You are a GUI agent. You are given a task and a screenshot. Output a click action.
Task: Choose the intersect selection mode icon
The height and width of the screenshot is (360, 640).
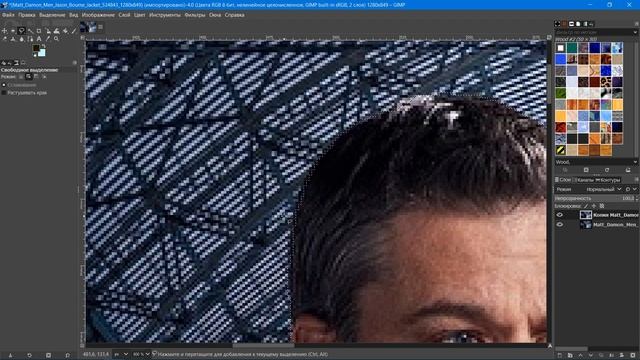click(44, 77)
